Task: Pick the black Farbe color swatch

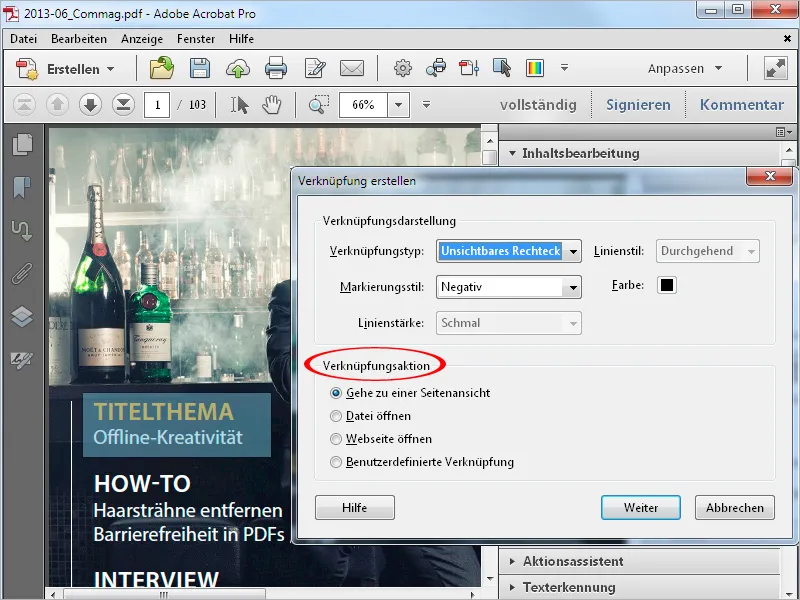Action: tap(667, 285)
